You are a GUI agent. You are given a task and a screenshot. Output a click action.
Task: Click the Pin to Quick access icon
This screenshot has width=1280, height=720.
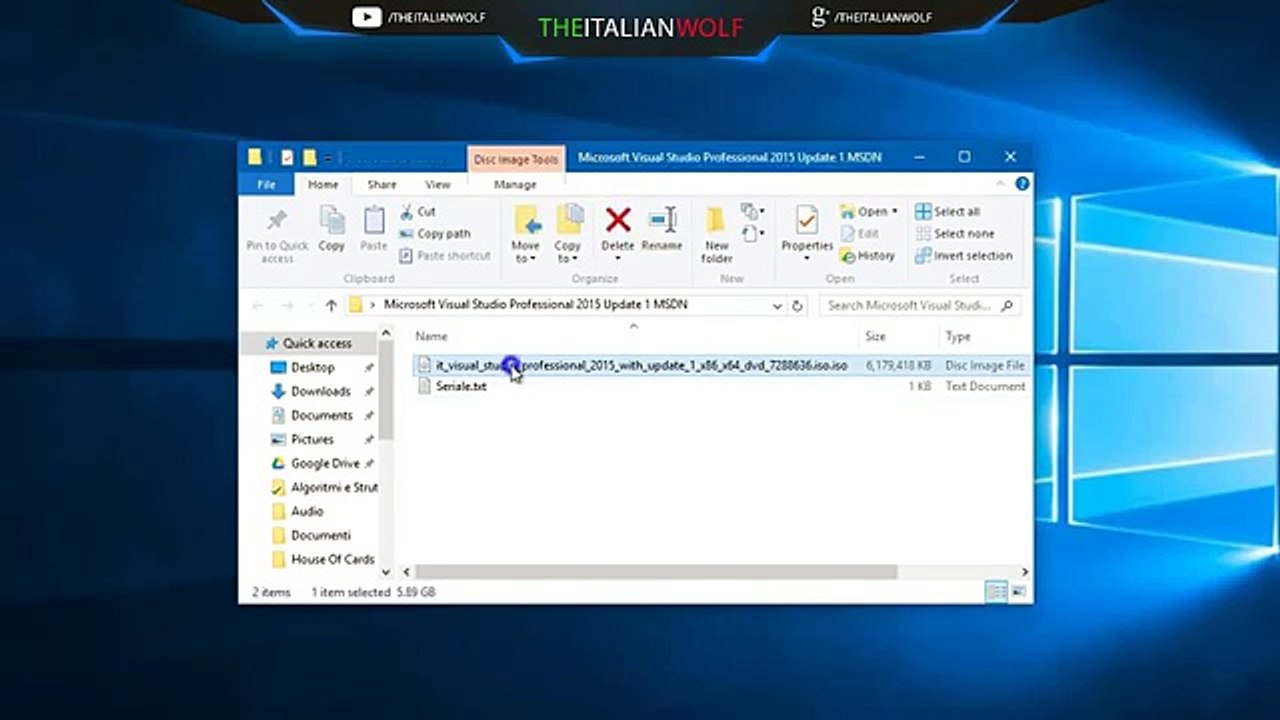[277, 220]
